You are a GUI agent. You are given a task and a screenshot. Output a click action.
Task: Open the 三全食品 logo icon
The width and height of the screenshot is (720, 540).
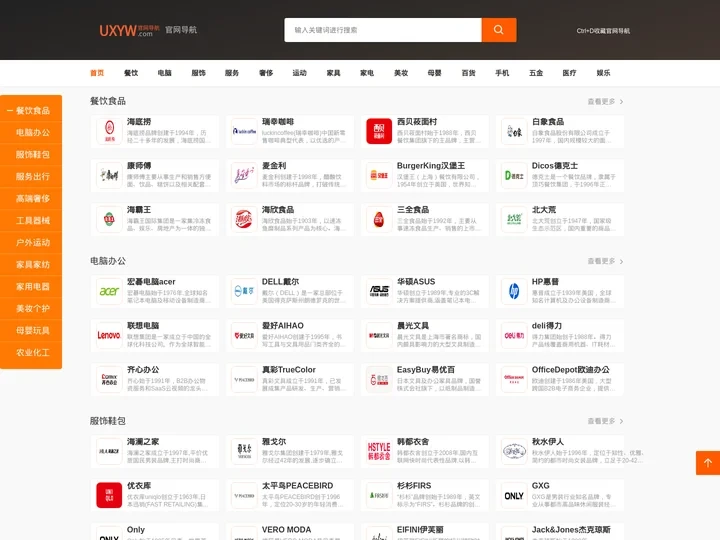pos(379,219)
